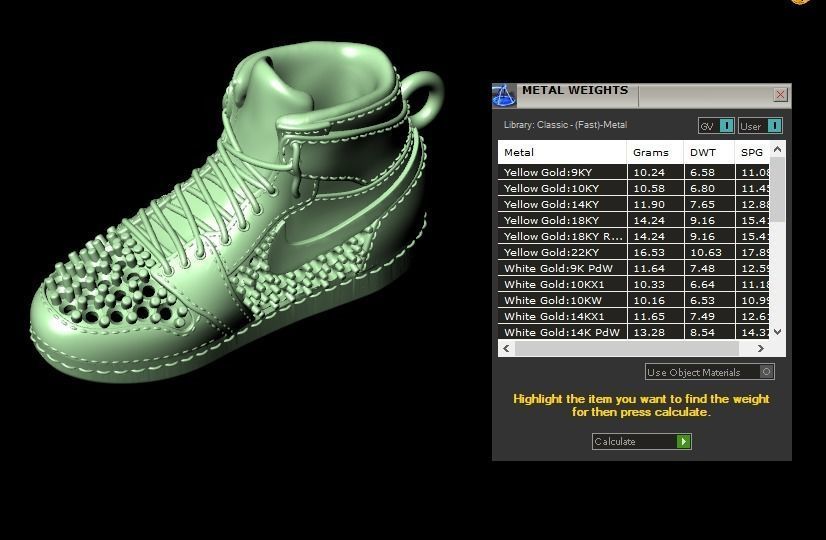Select the White Gold:14KX1 row
826x540 pixels.
click(634, 316)
